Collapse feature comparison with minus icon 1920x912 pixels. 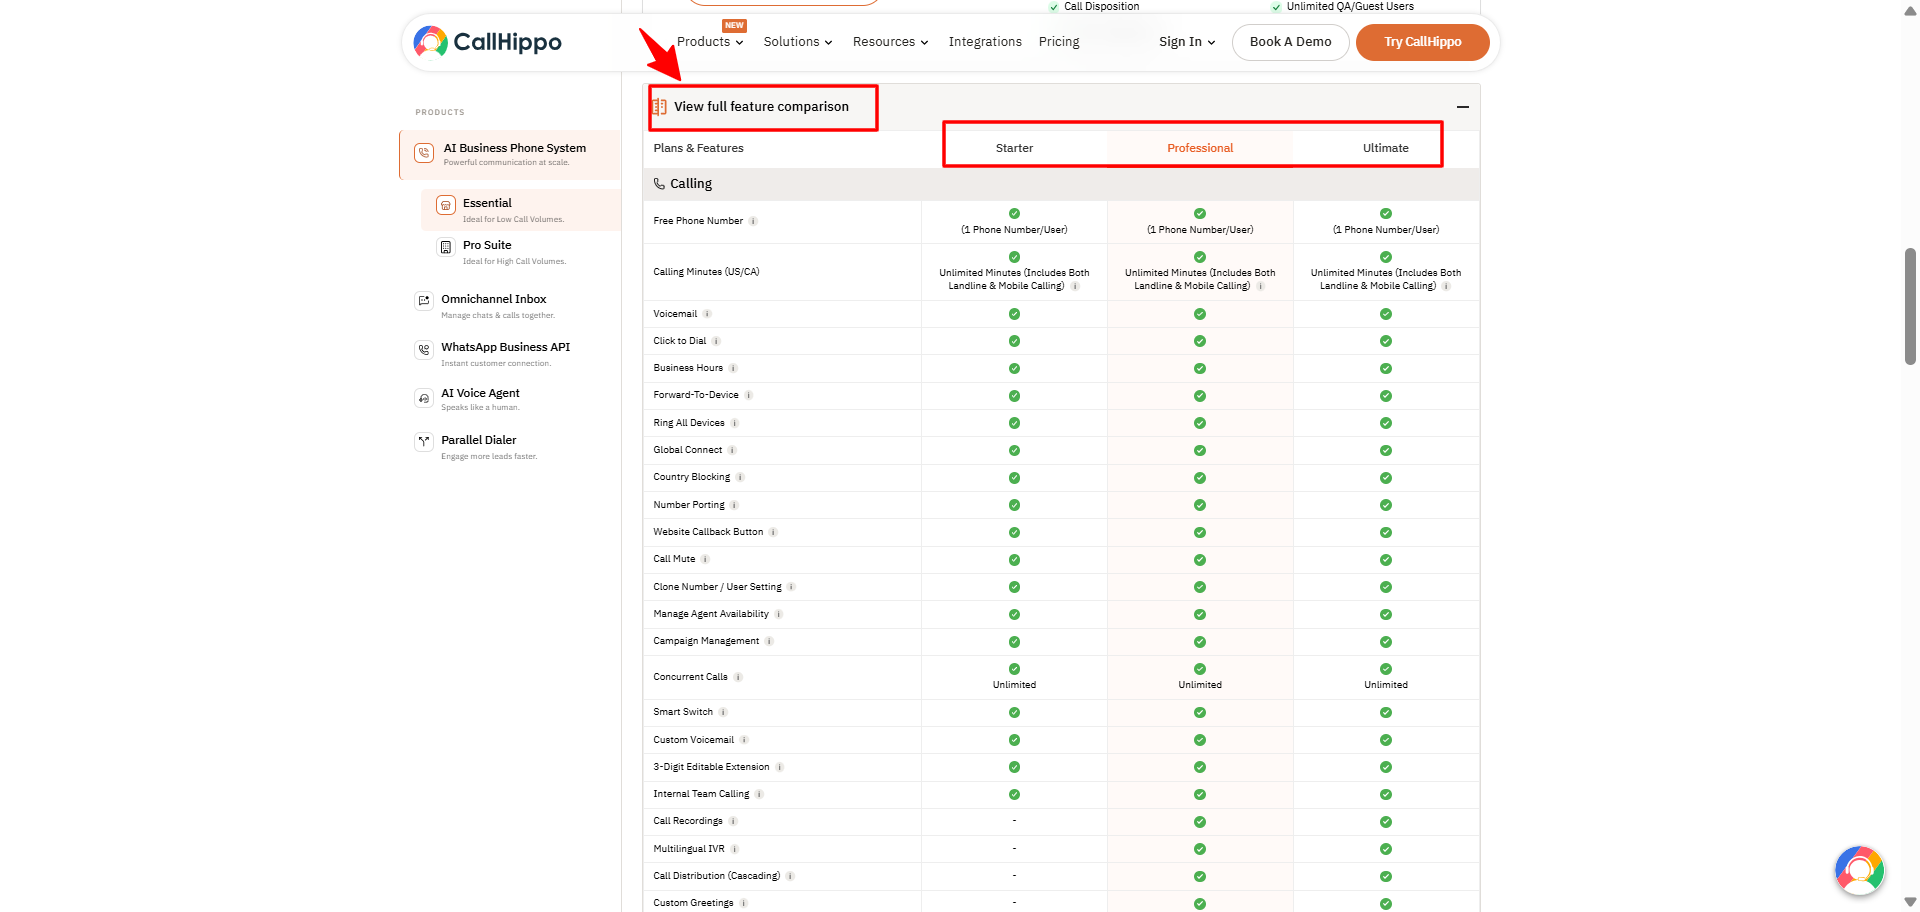pyautogui.click(x=1463, y=107)
